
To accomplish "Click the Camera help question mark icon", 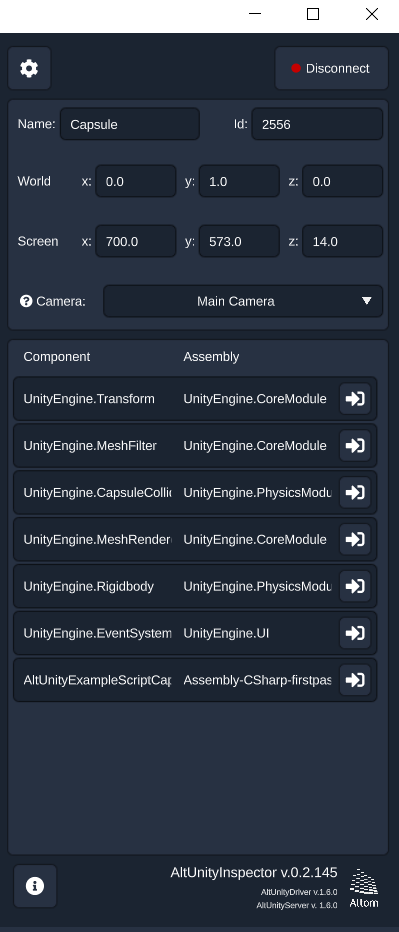I will 26,301.
